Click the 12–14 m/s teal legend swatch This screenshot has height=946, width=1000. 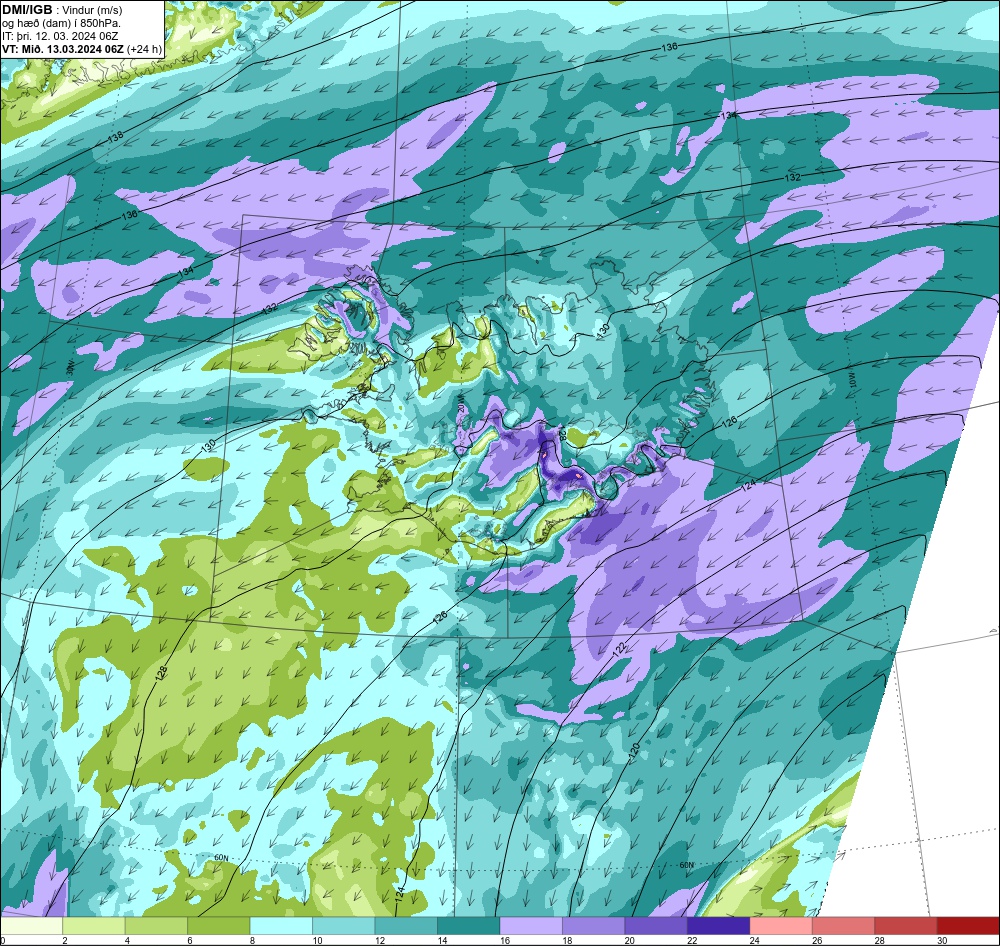coord(407,926)
